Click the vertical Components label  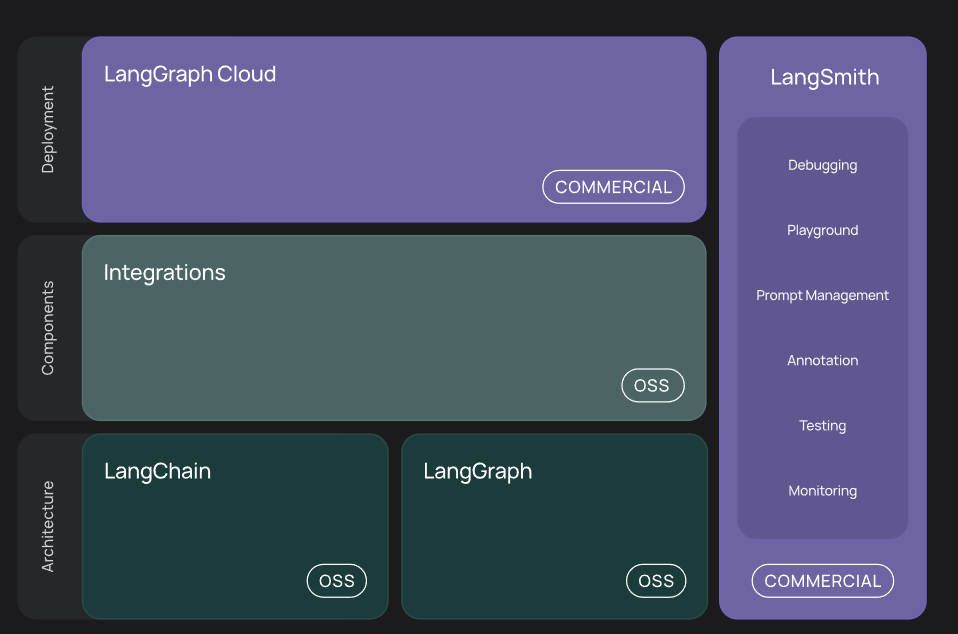(x=48, y=328)
